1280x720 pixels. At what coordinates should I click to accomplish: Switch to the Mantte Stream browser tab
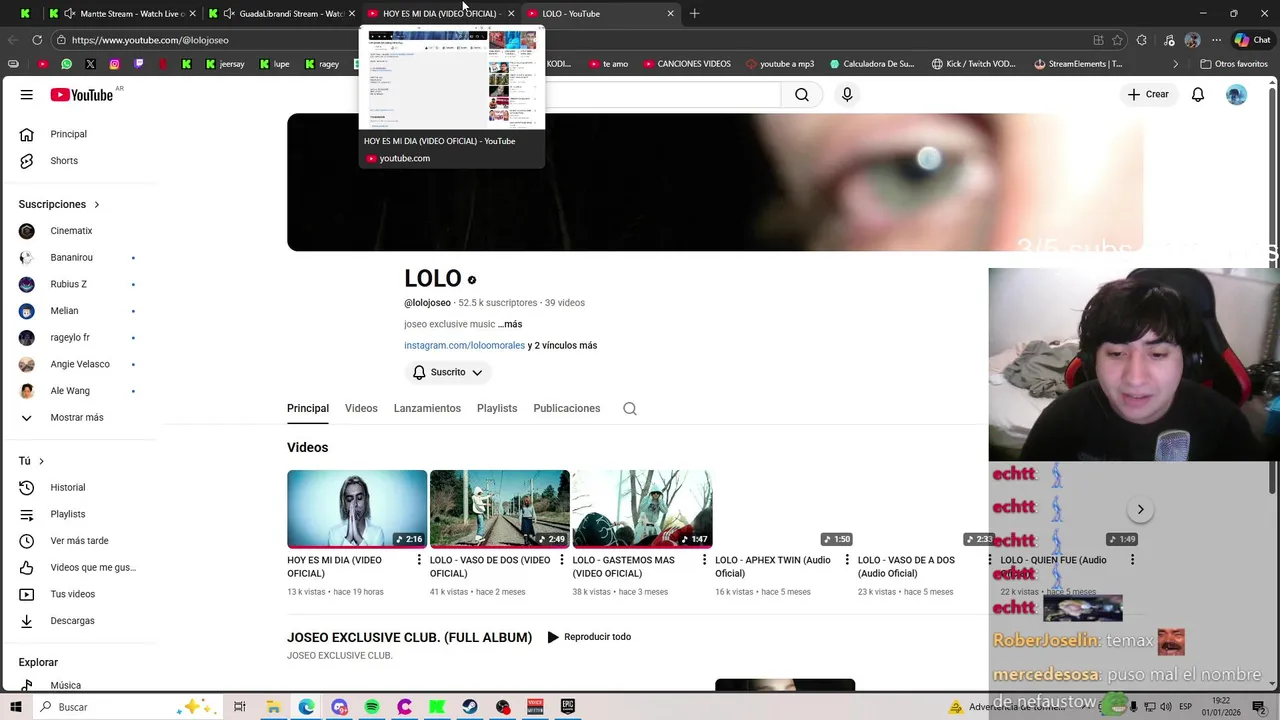tap(121, 13)
